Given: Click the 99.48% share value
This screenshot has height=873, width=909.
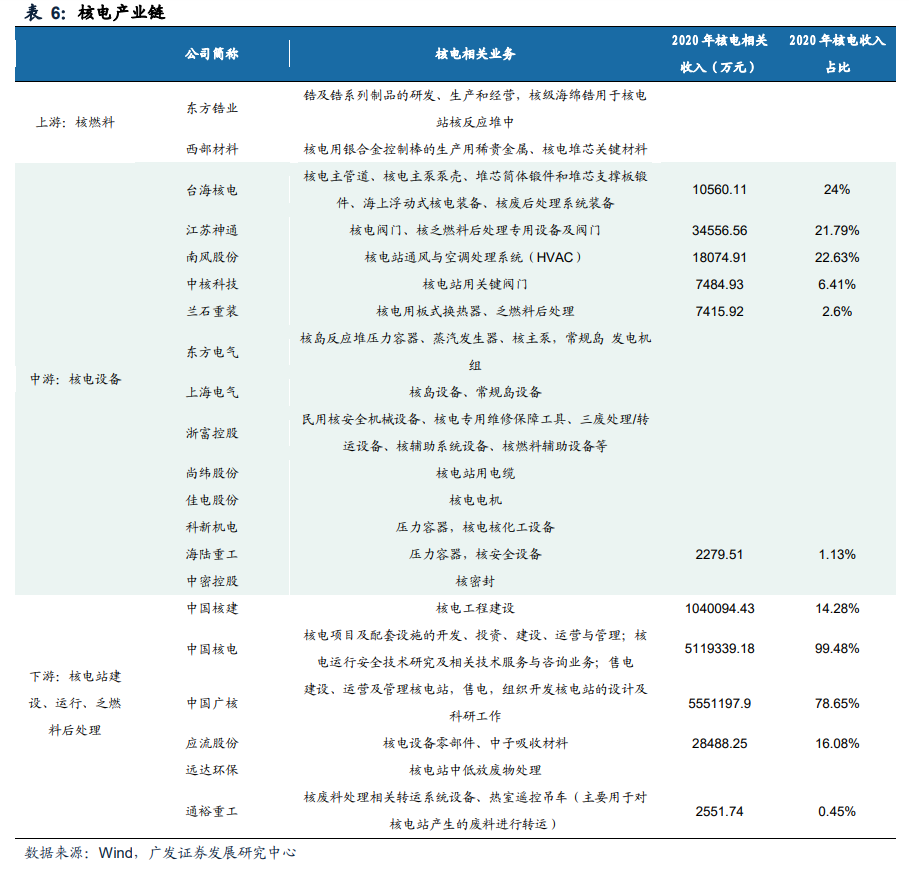Looking at the screenshot, I should [837, 649].
